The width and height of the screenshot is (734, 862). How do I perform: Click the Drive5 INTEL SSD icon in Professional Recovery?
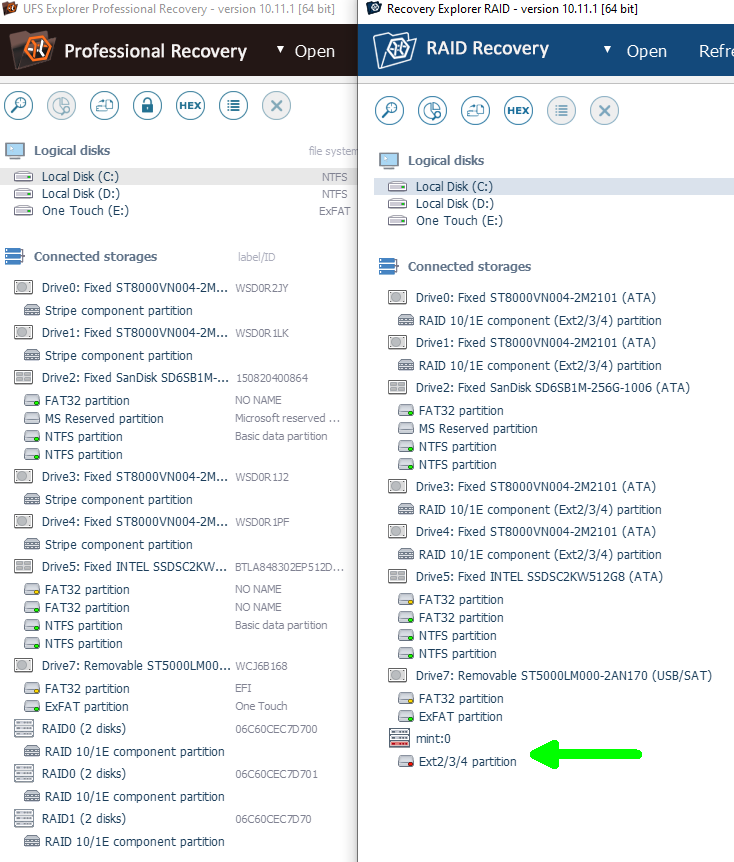pyautogui.click(x=23, y=566)
